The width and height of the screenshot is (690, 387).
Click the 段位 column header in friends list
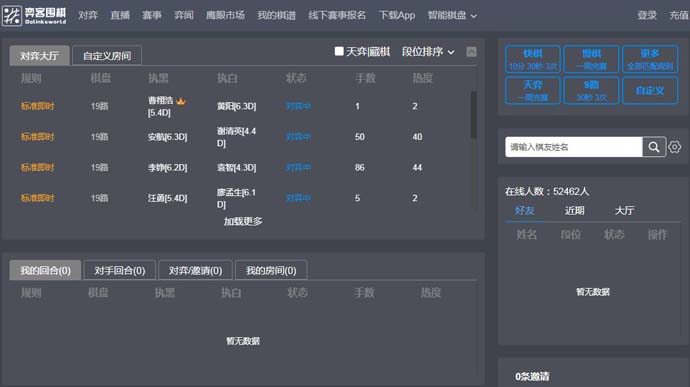click(571, 235)
